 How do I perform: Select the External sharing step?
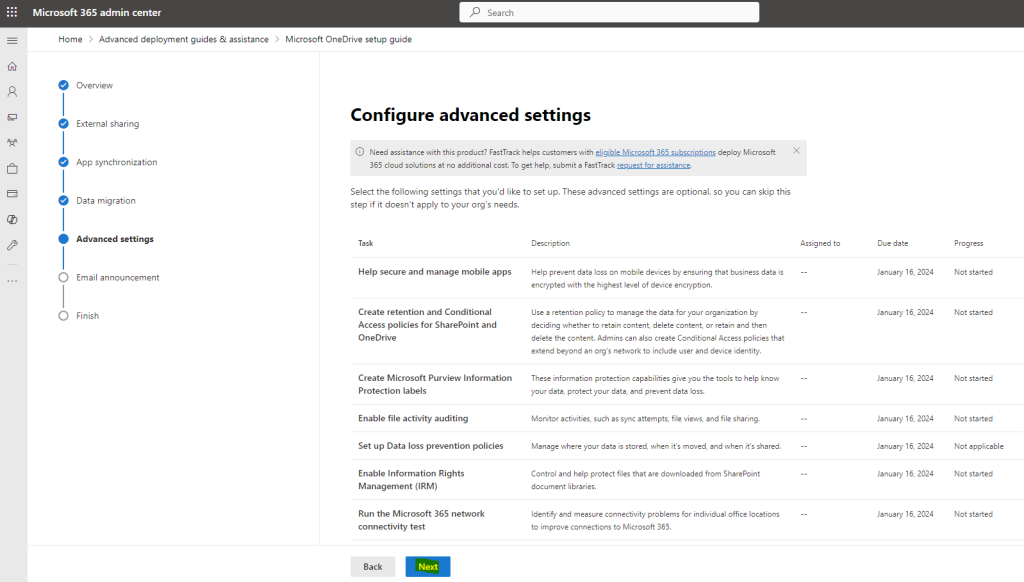(107, 123)
